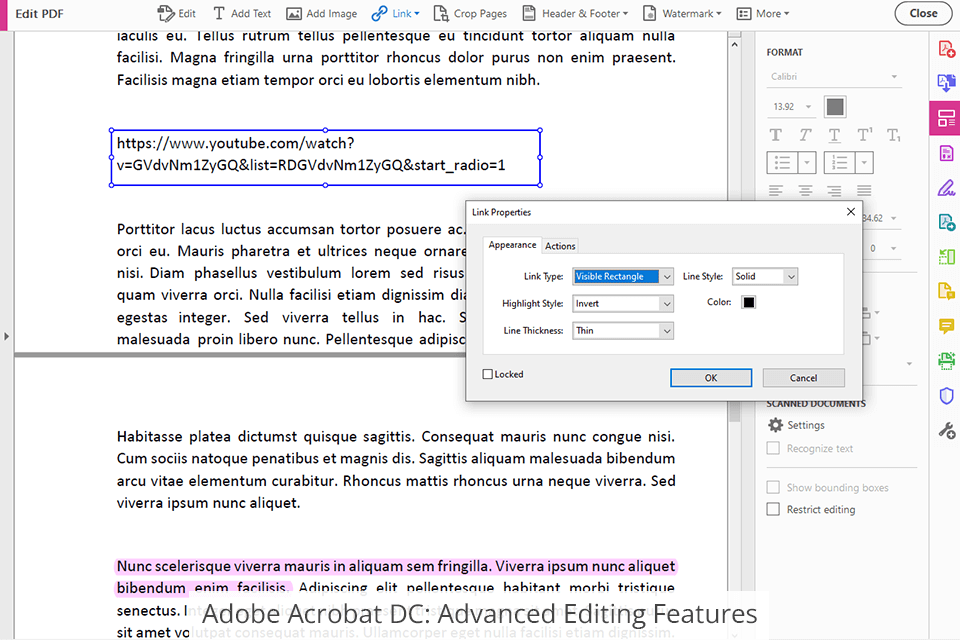
Task: Click the YouTube URL text box
Action: pos(326,157)
